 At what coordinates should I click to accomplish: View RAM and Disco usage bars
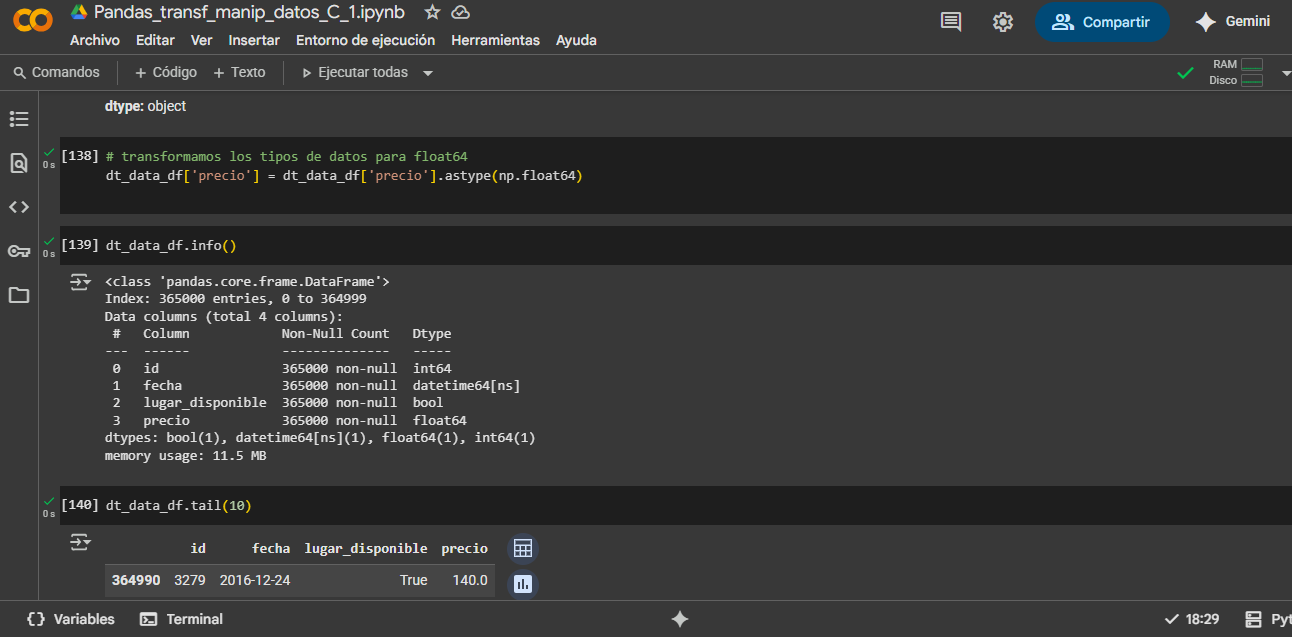point(1237,72)
